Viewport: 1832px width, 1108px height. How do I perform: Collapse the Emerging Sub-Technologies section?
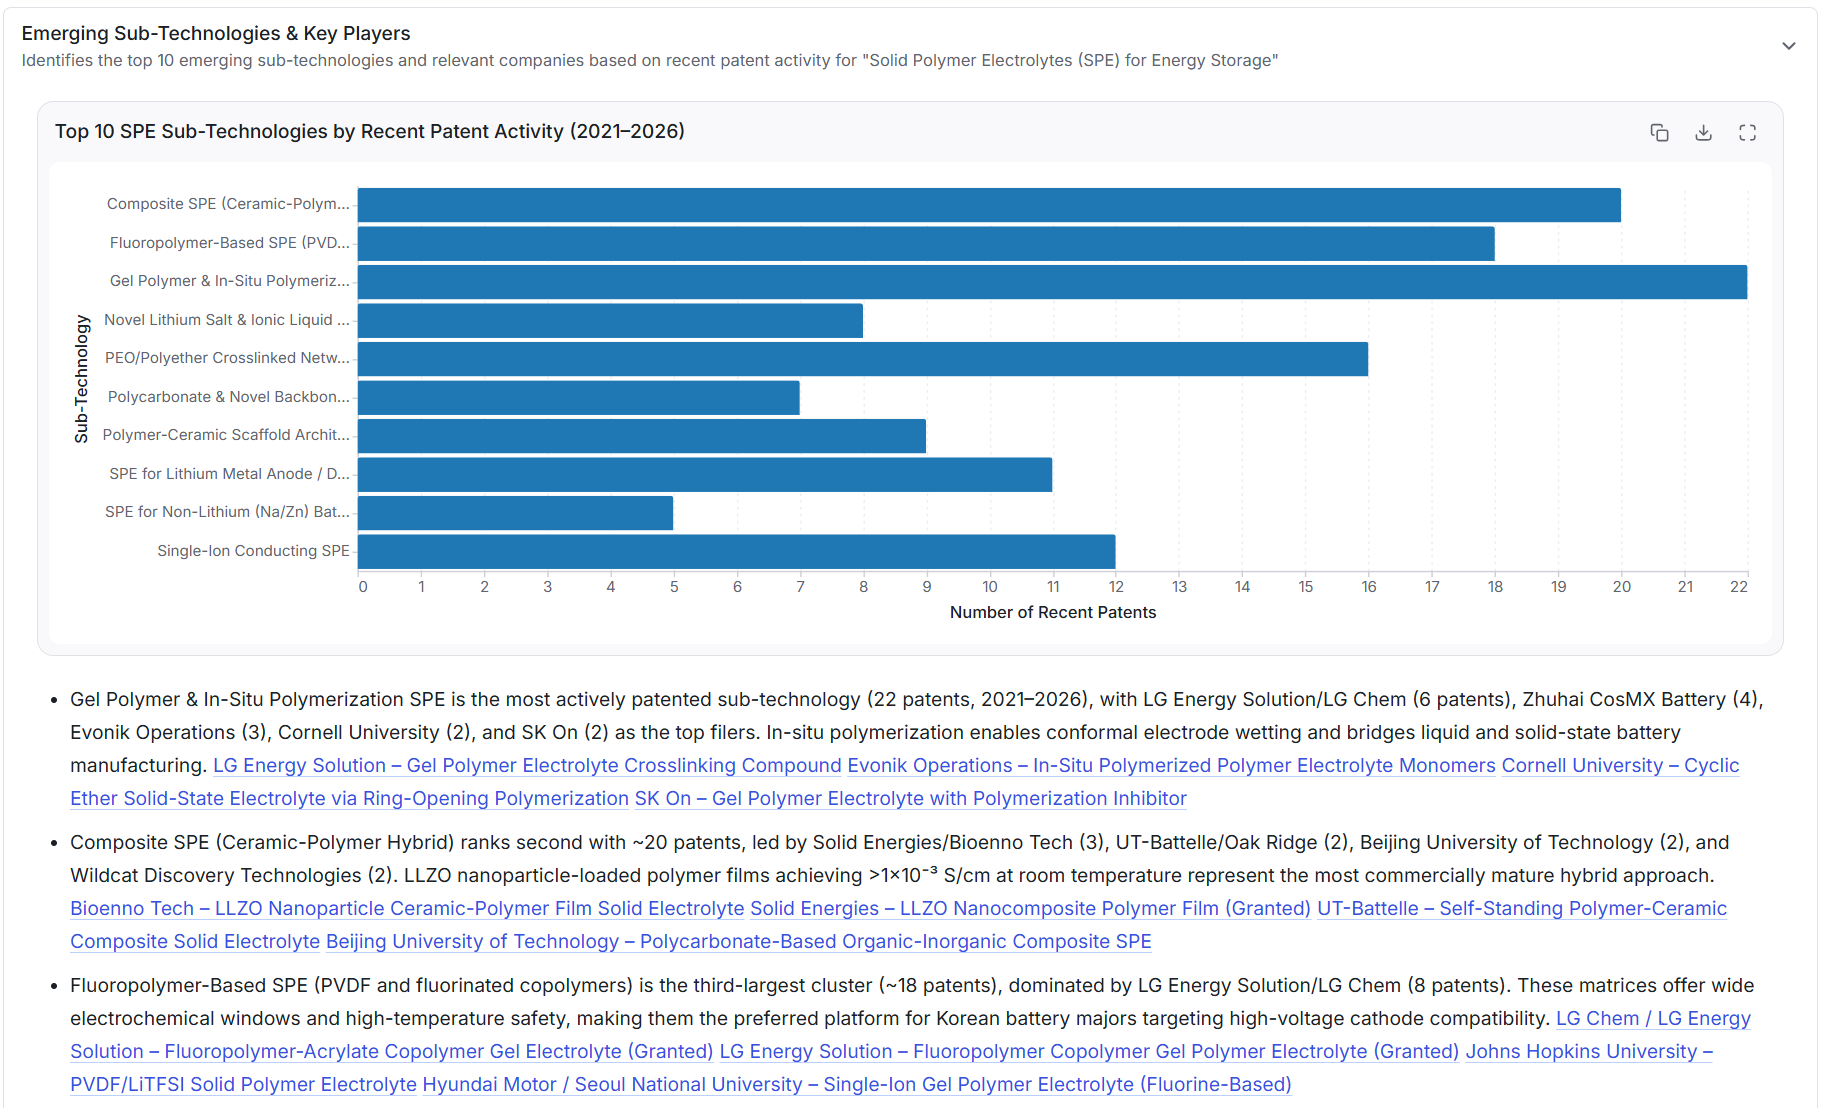(x=1788, y=46)
